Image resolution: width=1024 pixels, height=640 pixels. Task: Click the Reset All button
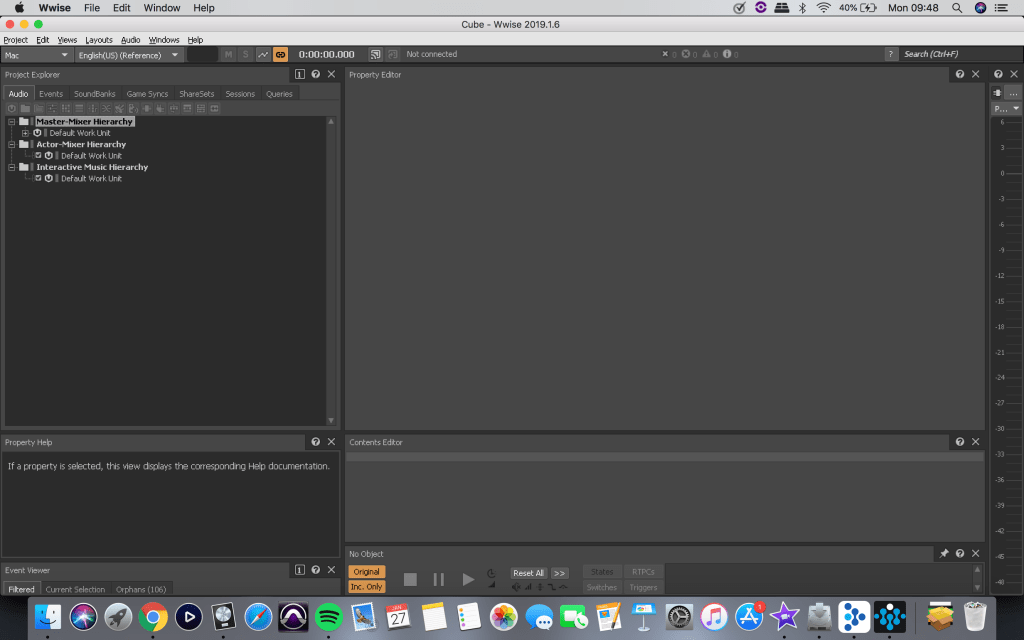[528, 573]
